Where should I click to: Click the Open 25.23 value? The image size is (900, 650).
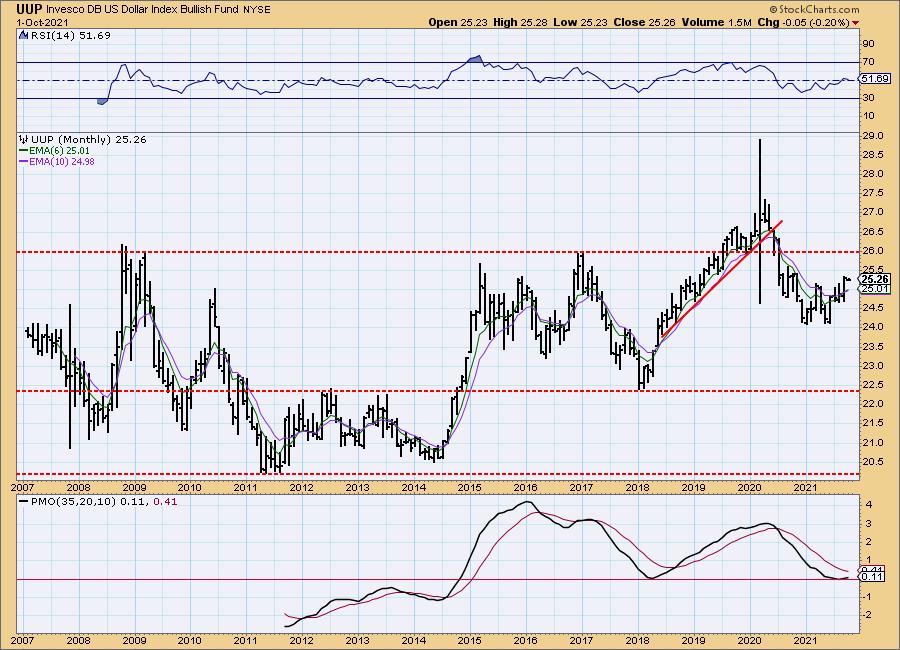tap(458, 22)
